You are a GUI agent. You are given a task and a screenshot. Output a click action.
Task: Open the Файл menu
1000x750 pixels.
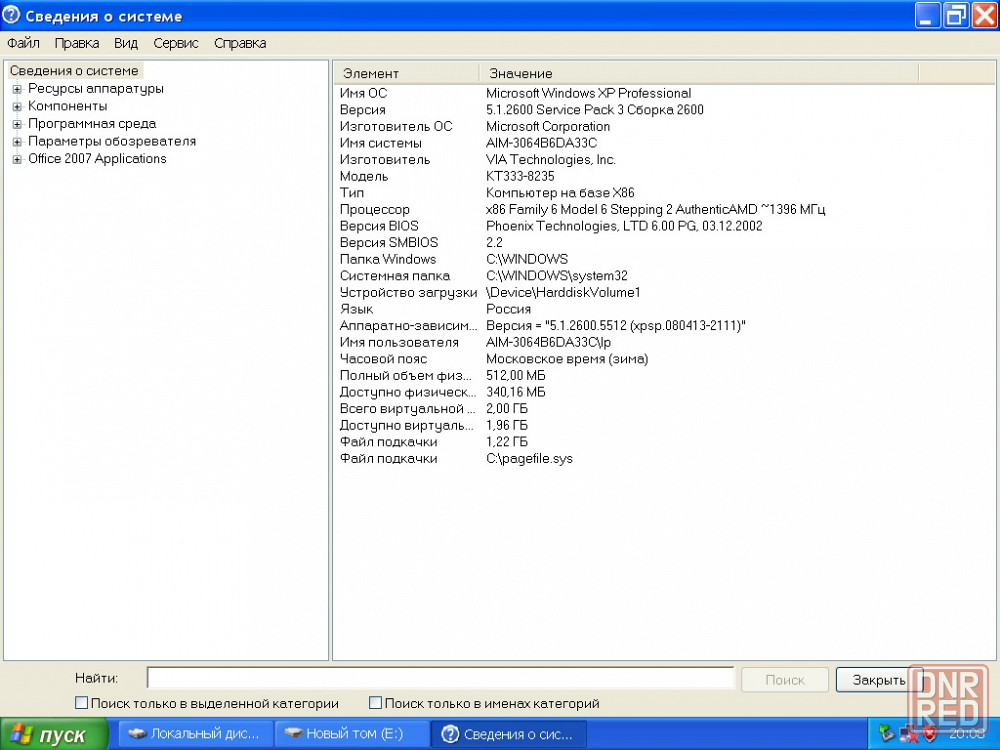click(24, 43)
